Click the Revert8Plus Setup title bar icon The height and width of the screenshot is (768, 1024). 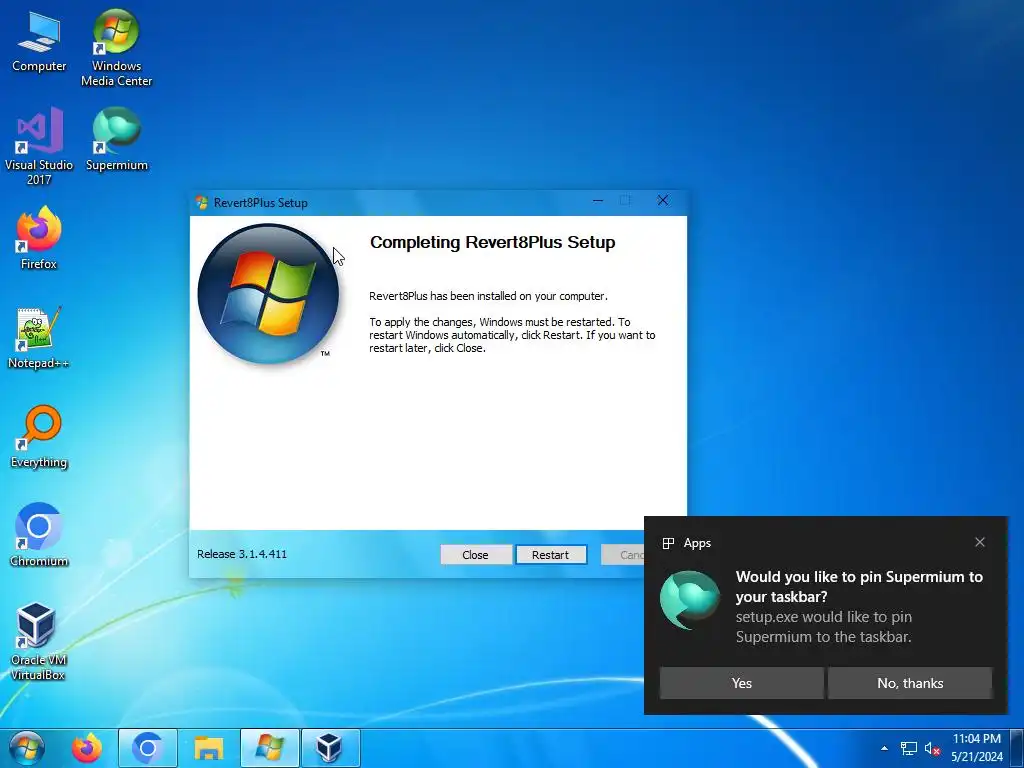(202, 202)
